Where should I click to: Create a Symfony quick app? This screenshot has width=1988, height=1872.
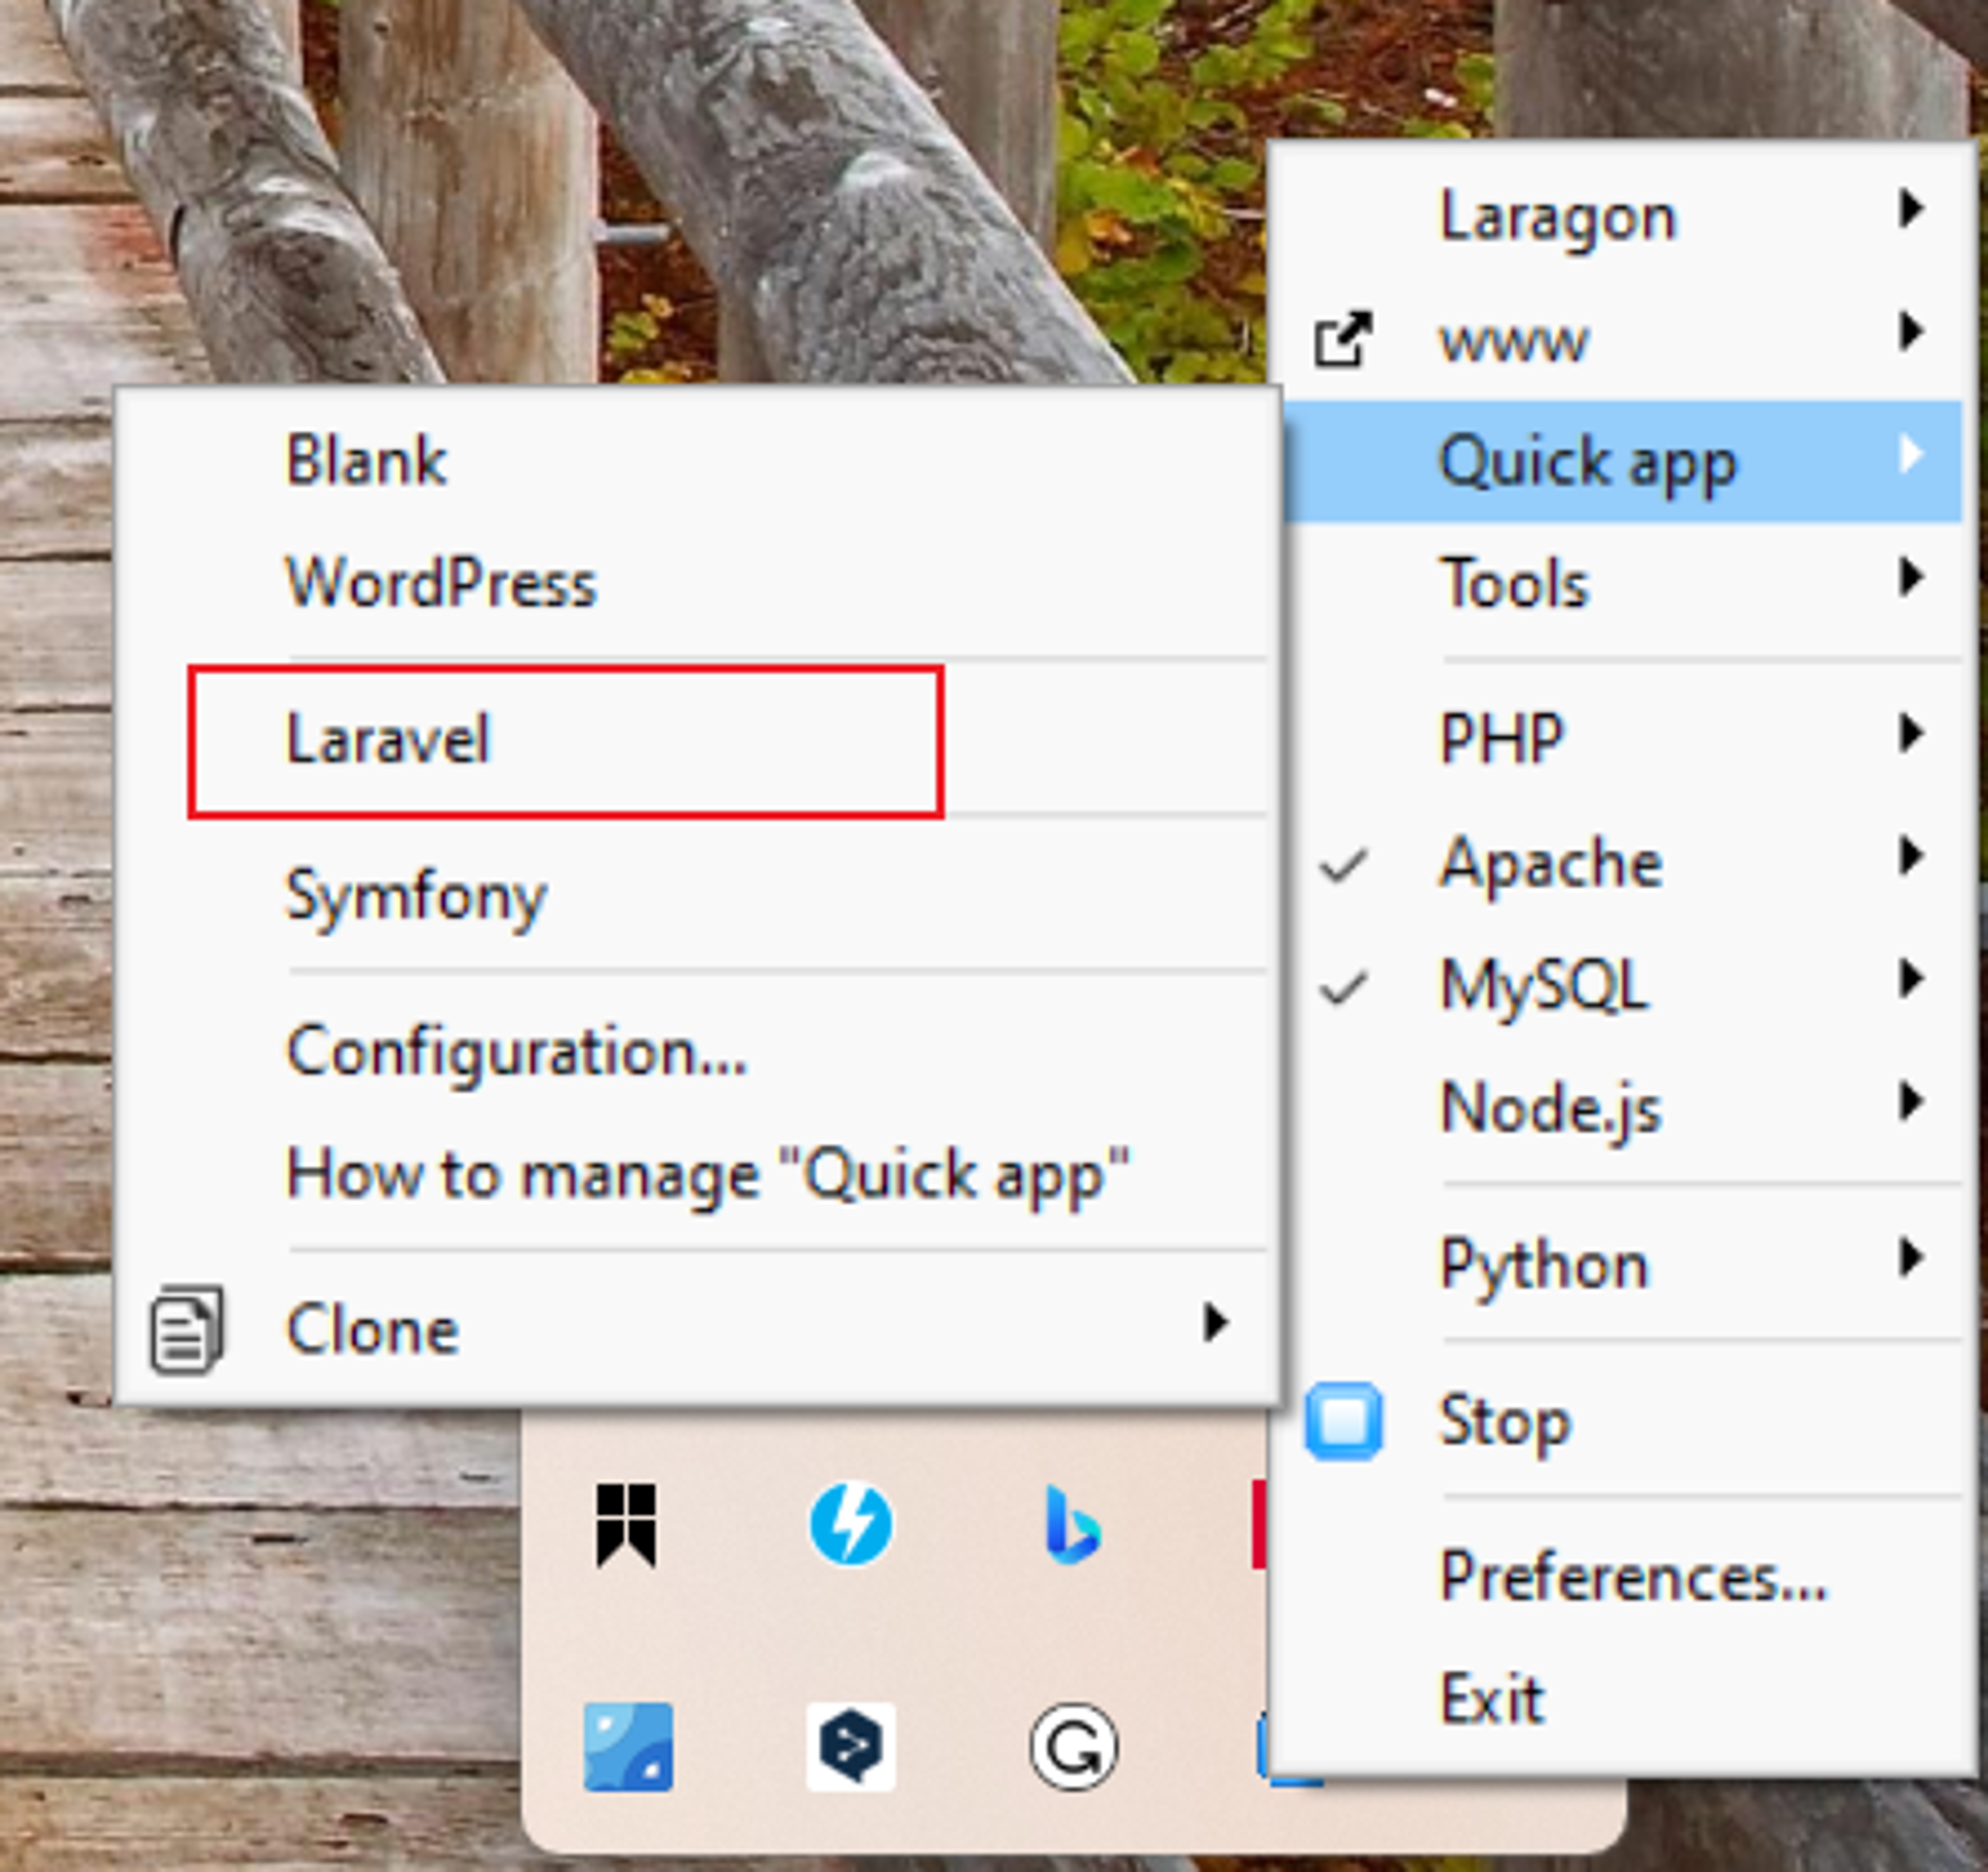(x=697, y=894)
